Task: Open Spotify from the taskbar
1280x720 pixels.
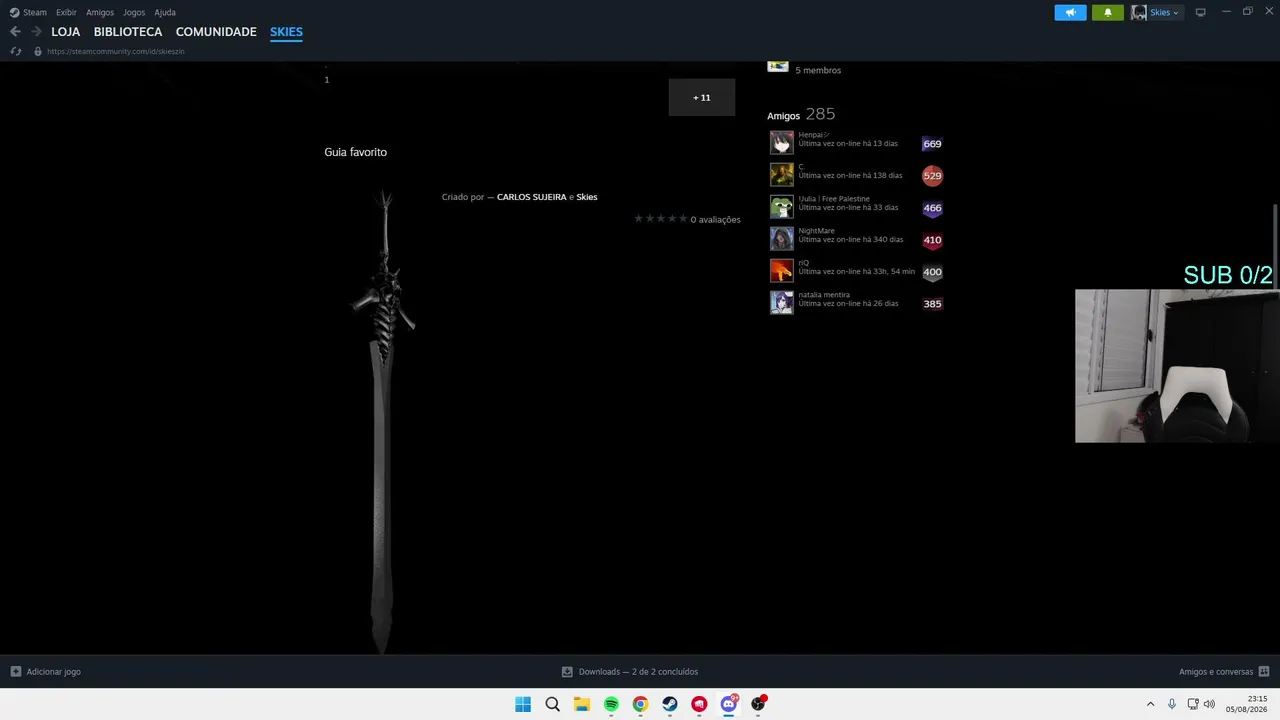Action: coord(611,704)
